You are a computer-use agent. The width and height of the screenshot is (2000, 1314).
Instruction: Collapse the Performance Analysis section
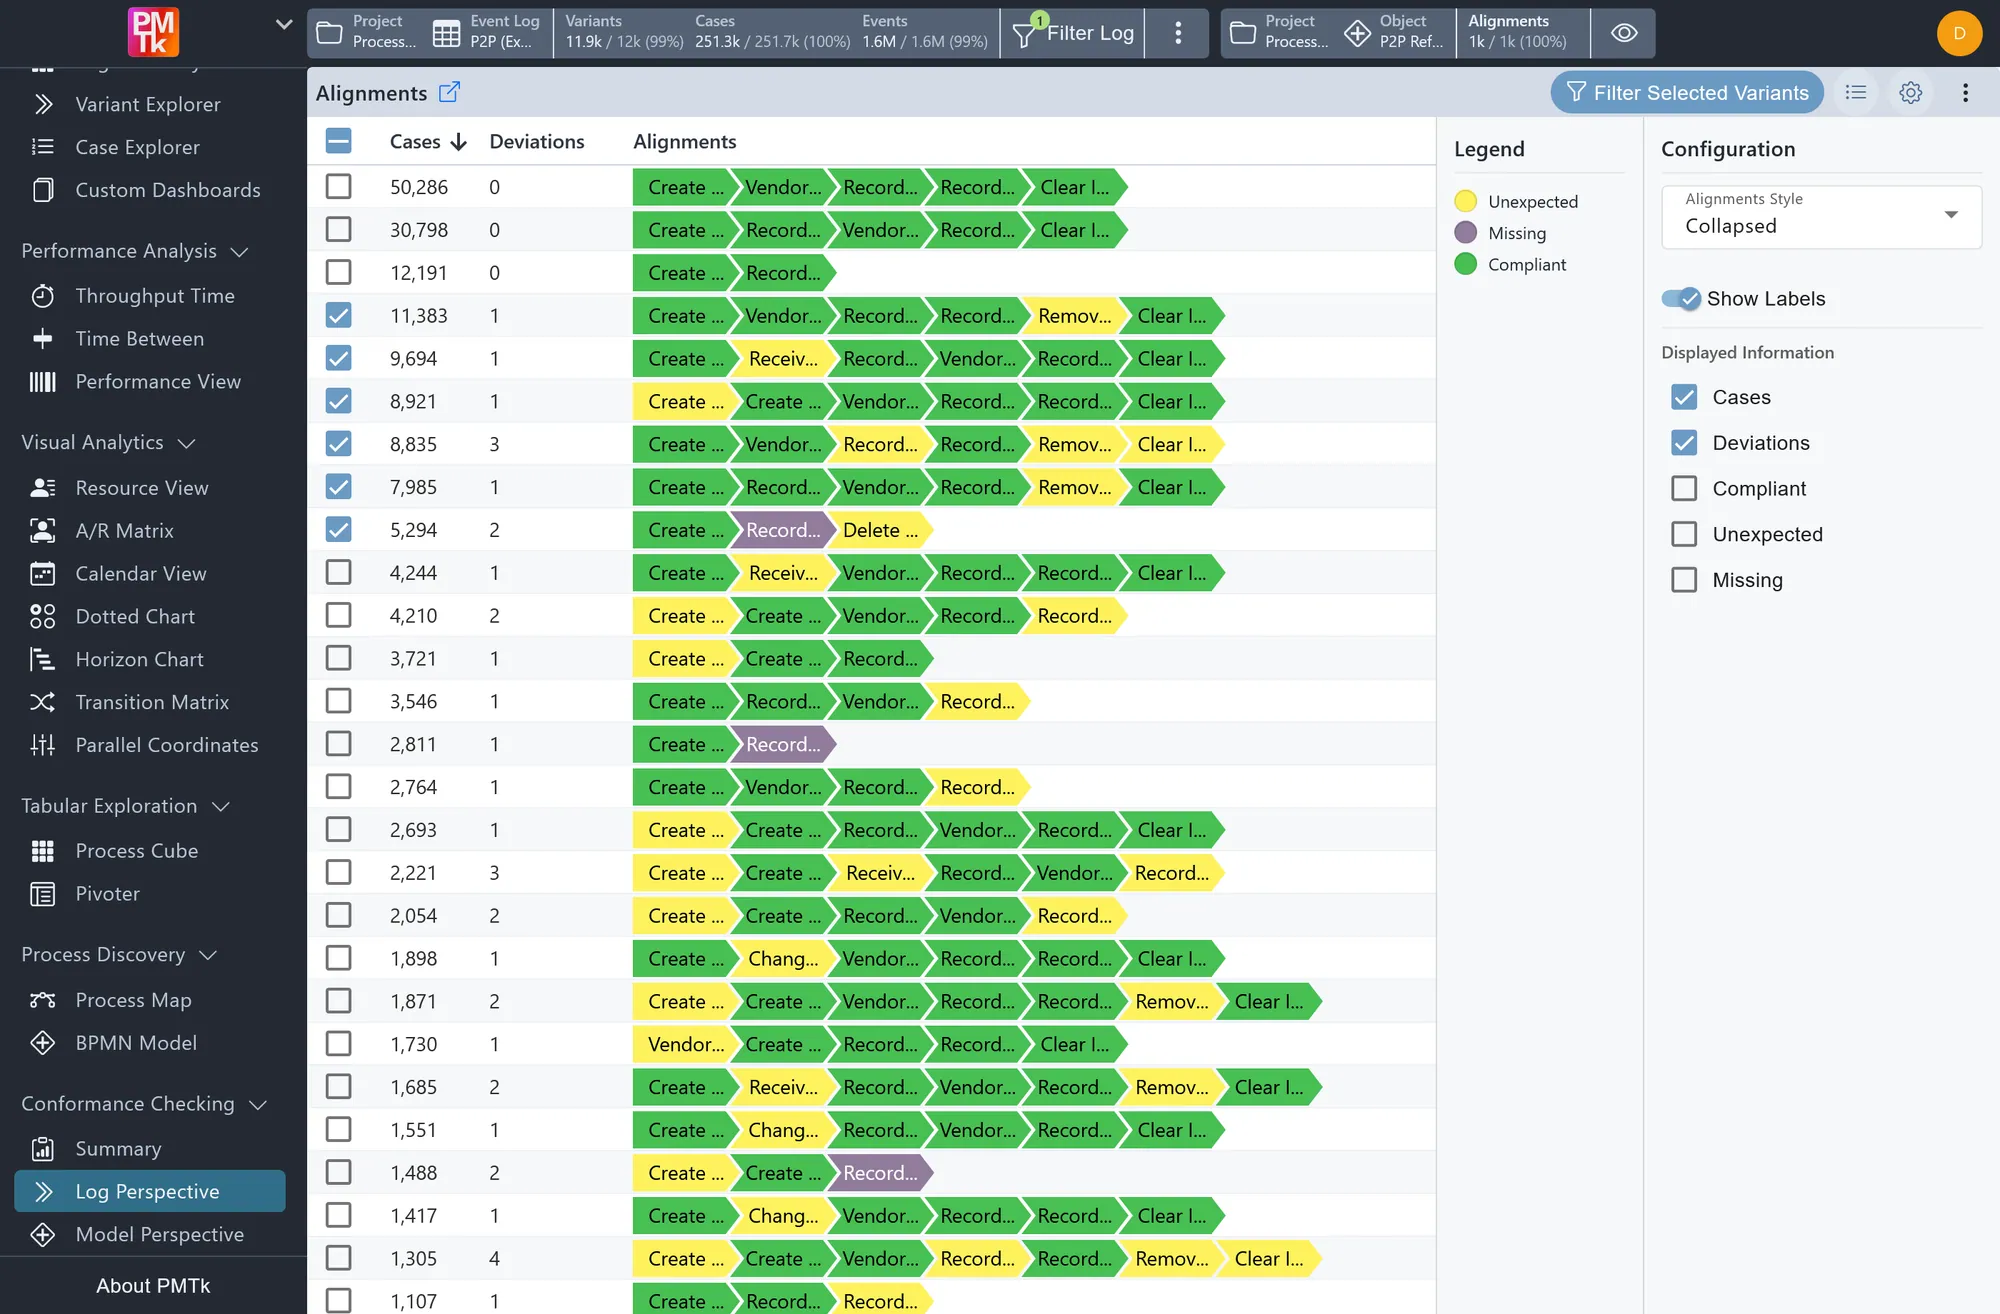(x=239, y=252)
